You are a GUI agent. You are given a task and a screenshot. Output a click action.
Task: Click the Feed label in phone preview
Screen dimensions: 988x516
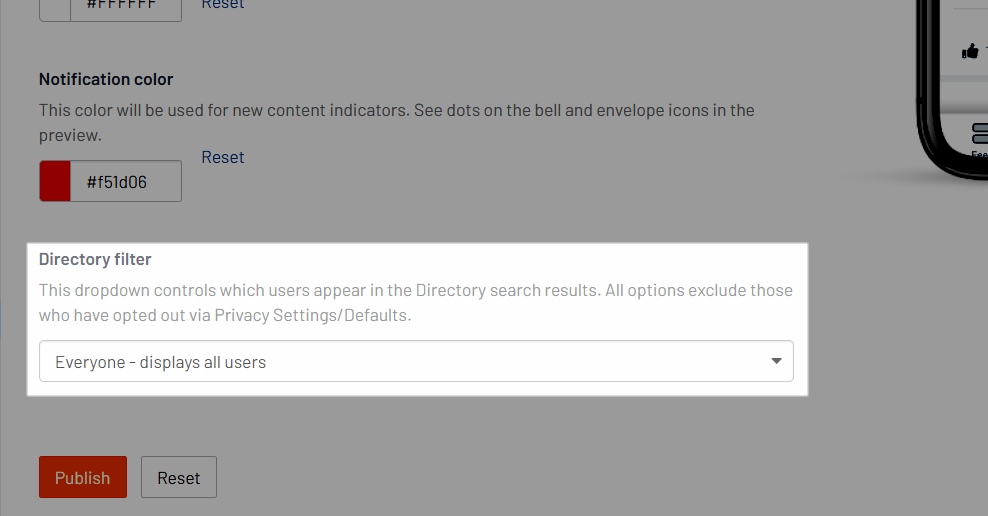[980, 154]
